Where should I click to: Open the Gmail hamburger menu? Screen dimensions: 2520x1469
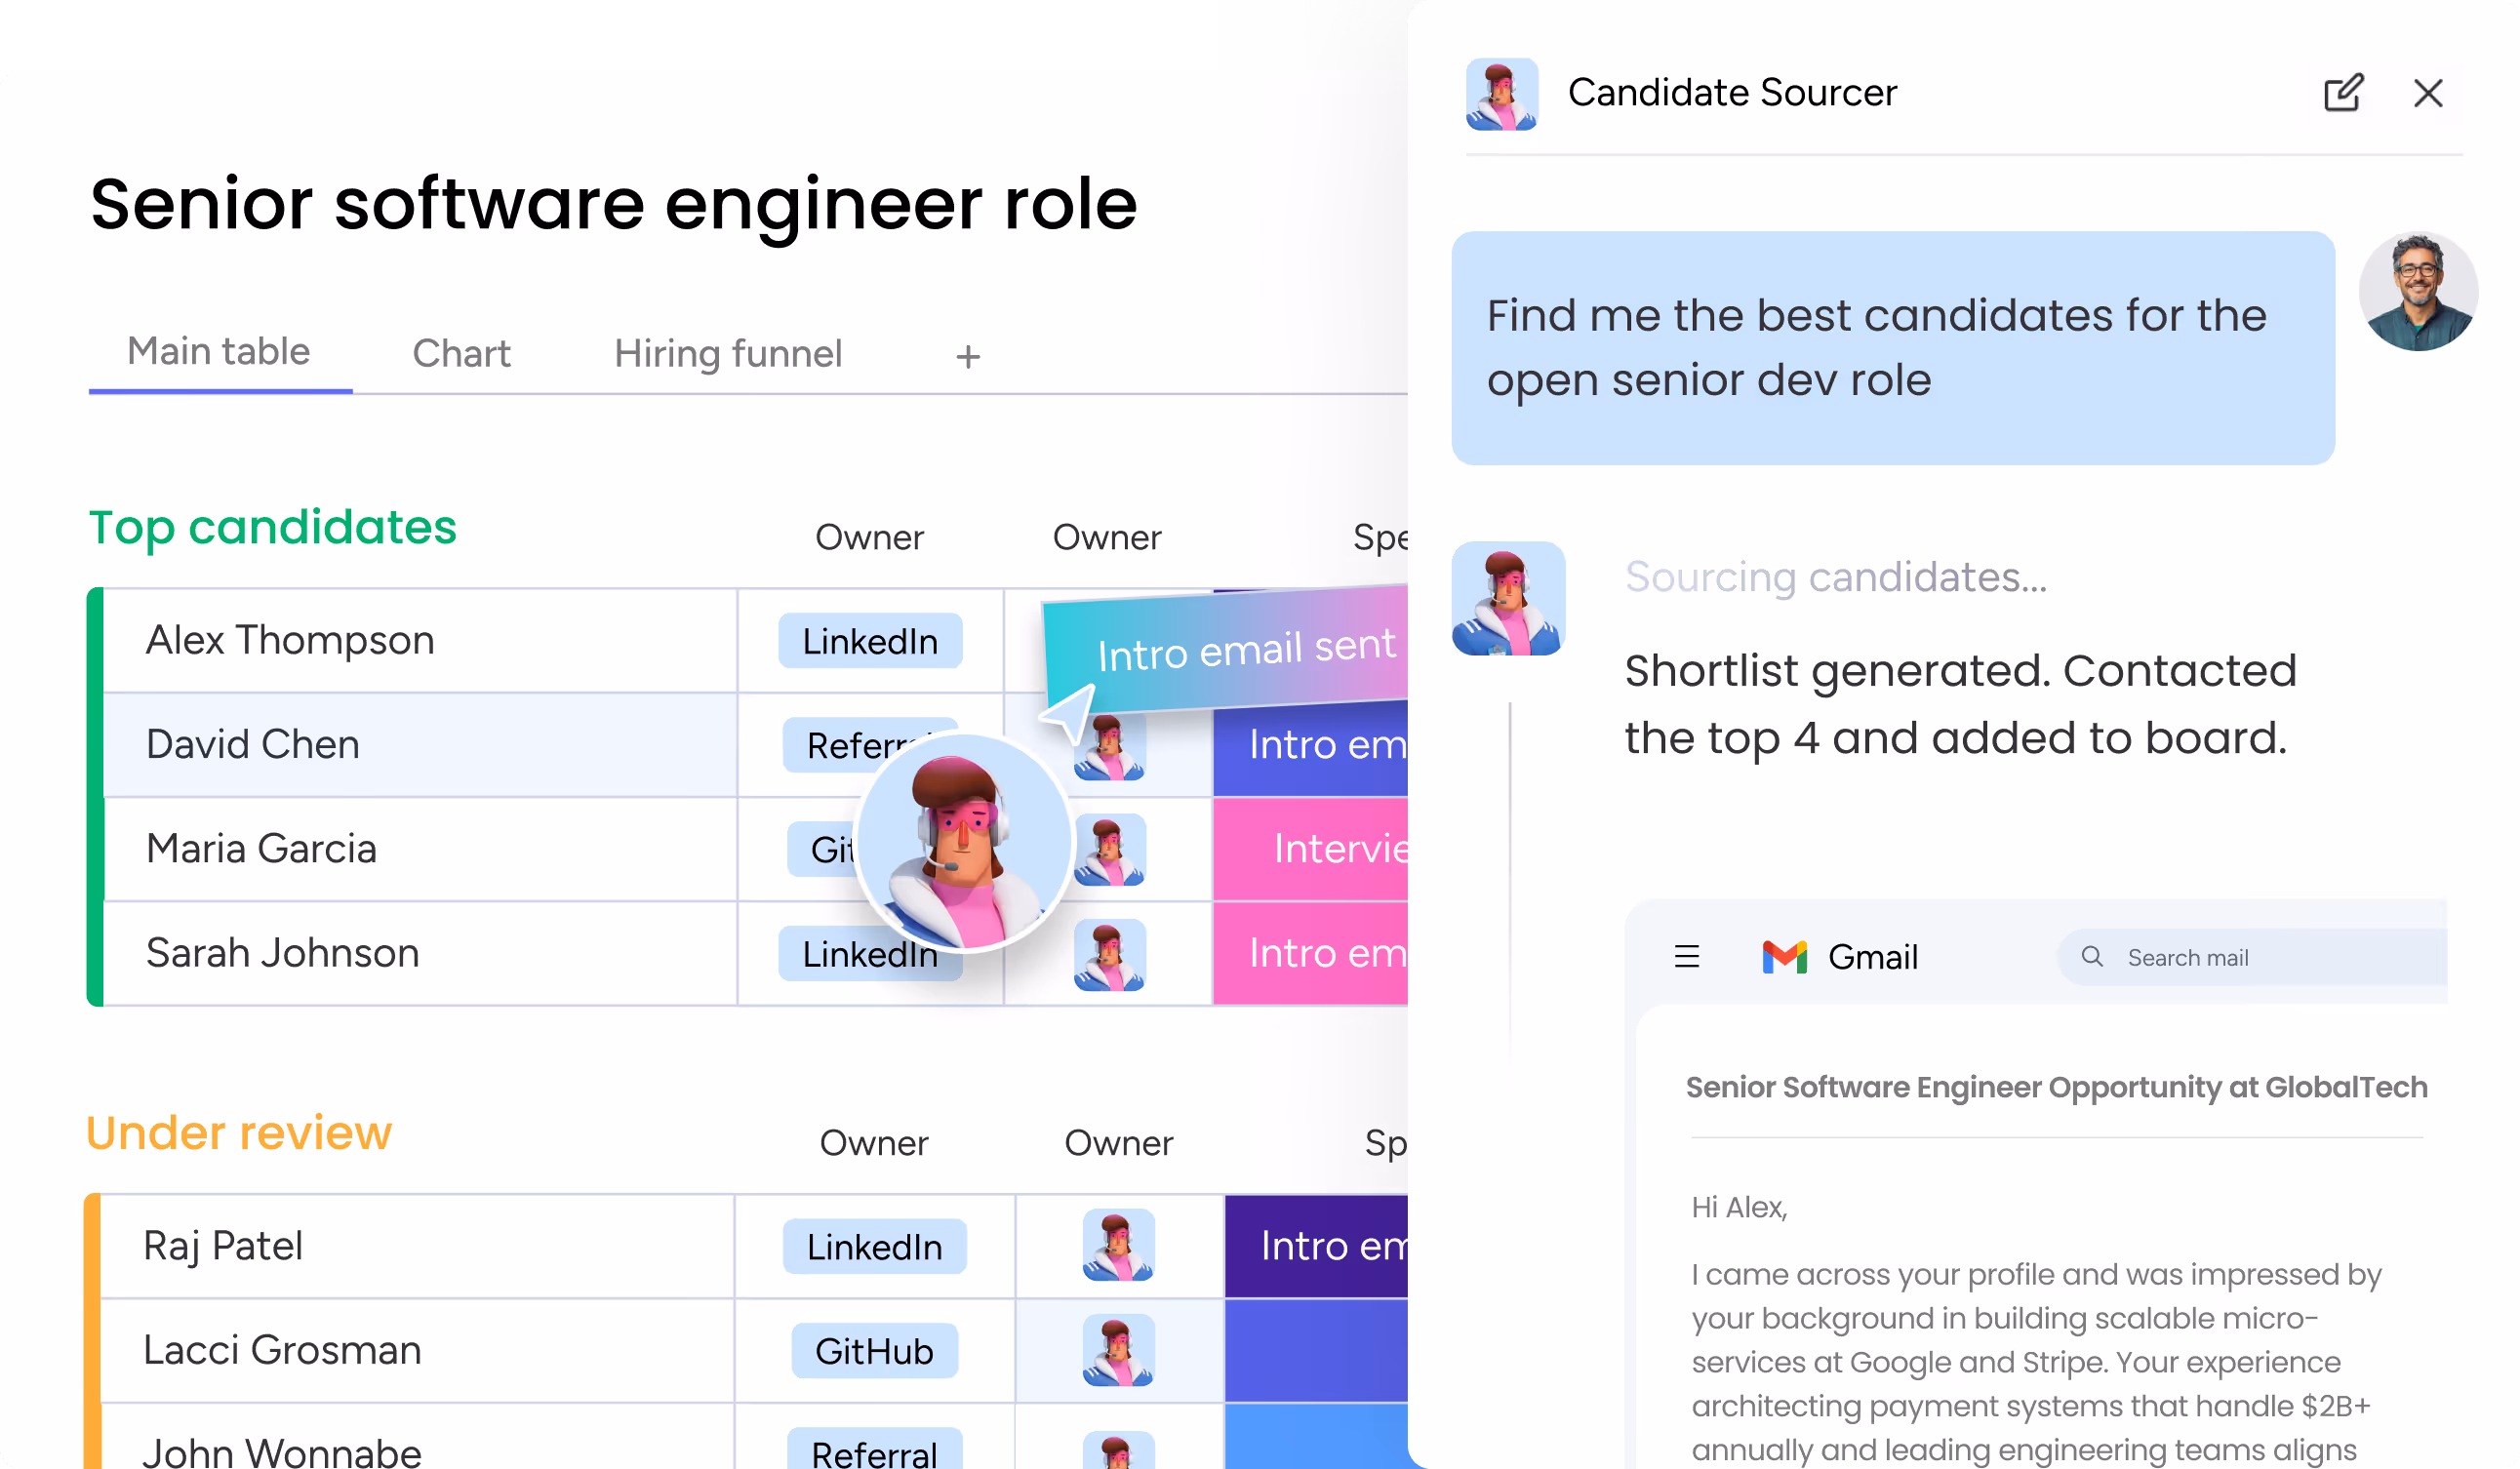click(1687, 957)
